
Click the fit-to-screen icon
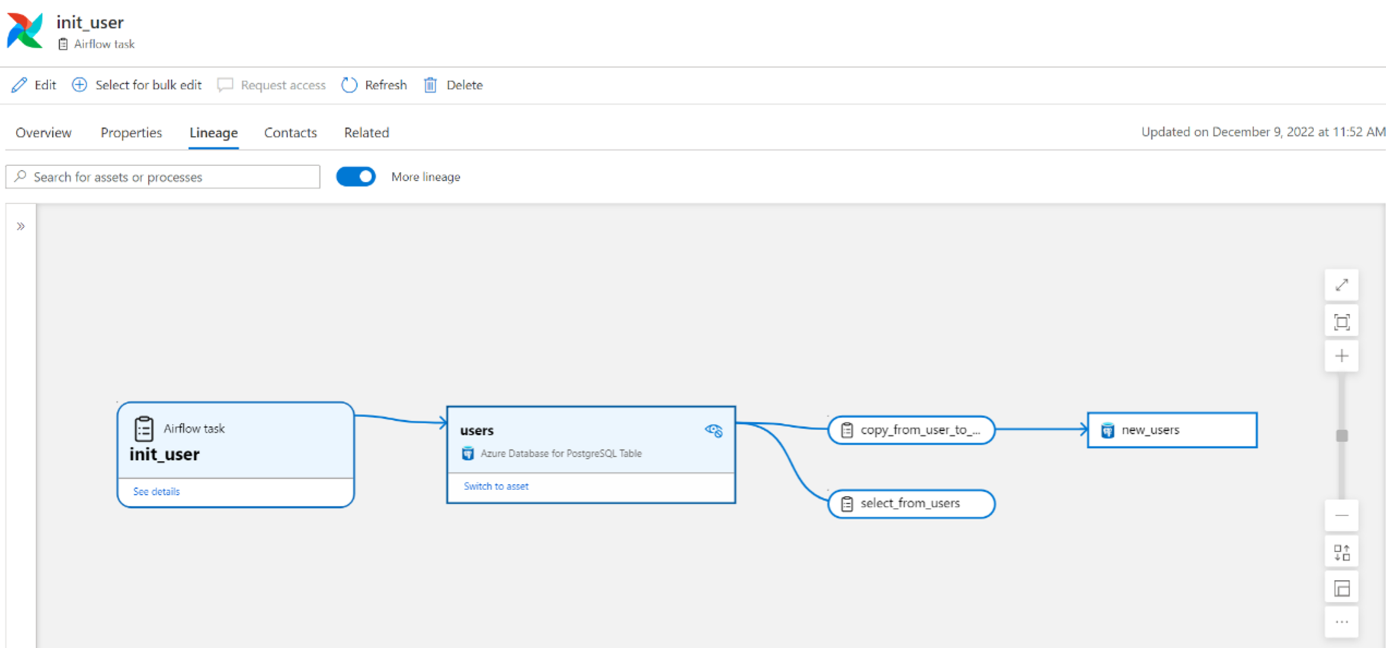click(x=1341, y=321)
